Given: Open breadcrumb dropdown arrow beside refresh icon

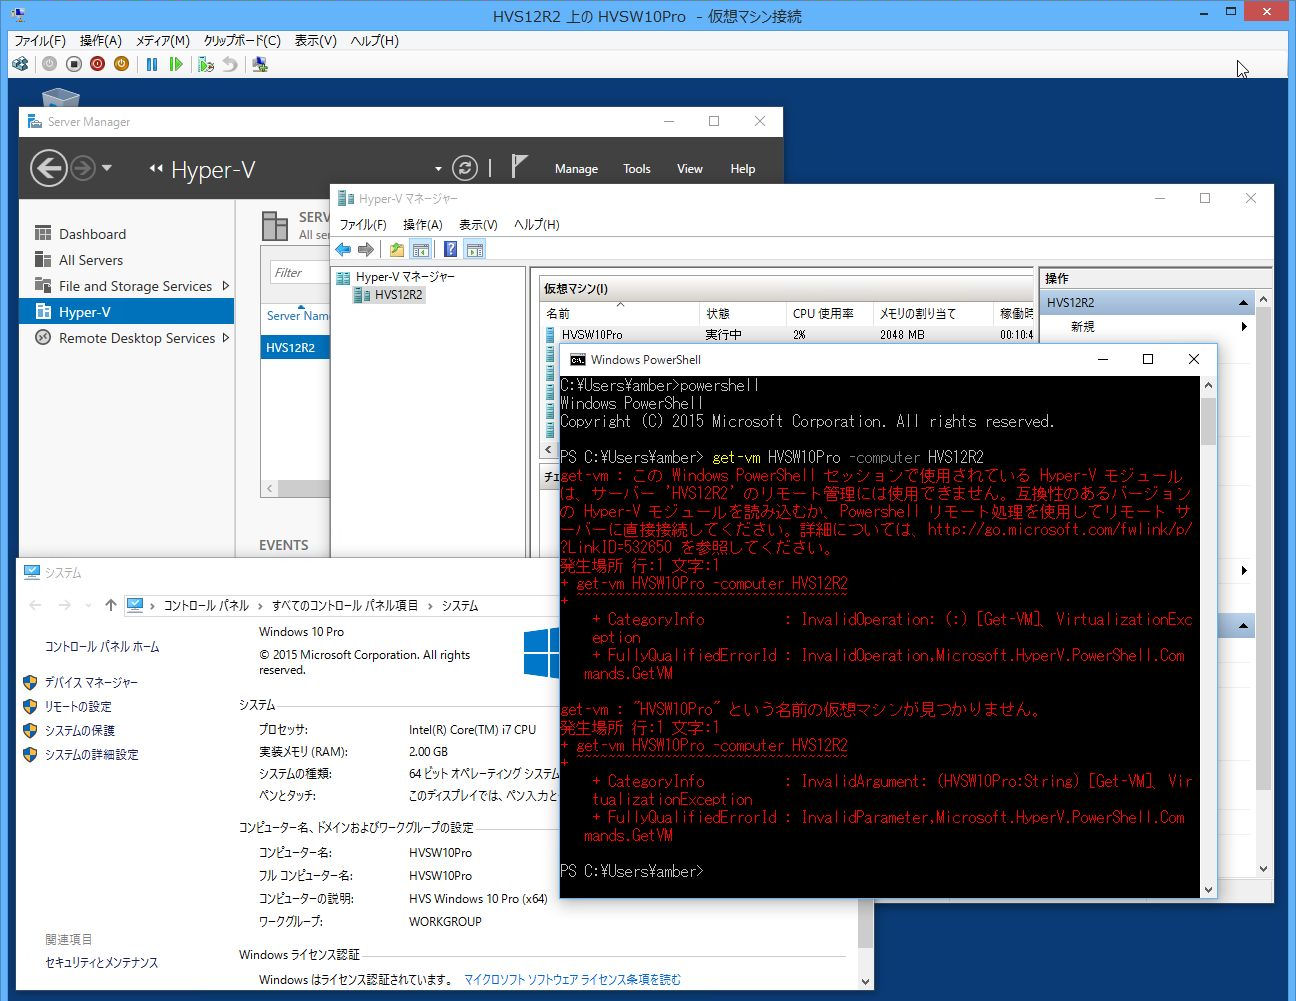Looking at the screenshot, I should (438, 169).
